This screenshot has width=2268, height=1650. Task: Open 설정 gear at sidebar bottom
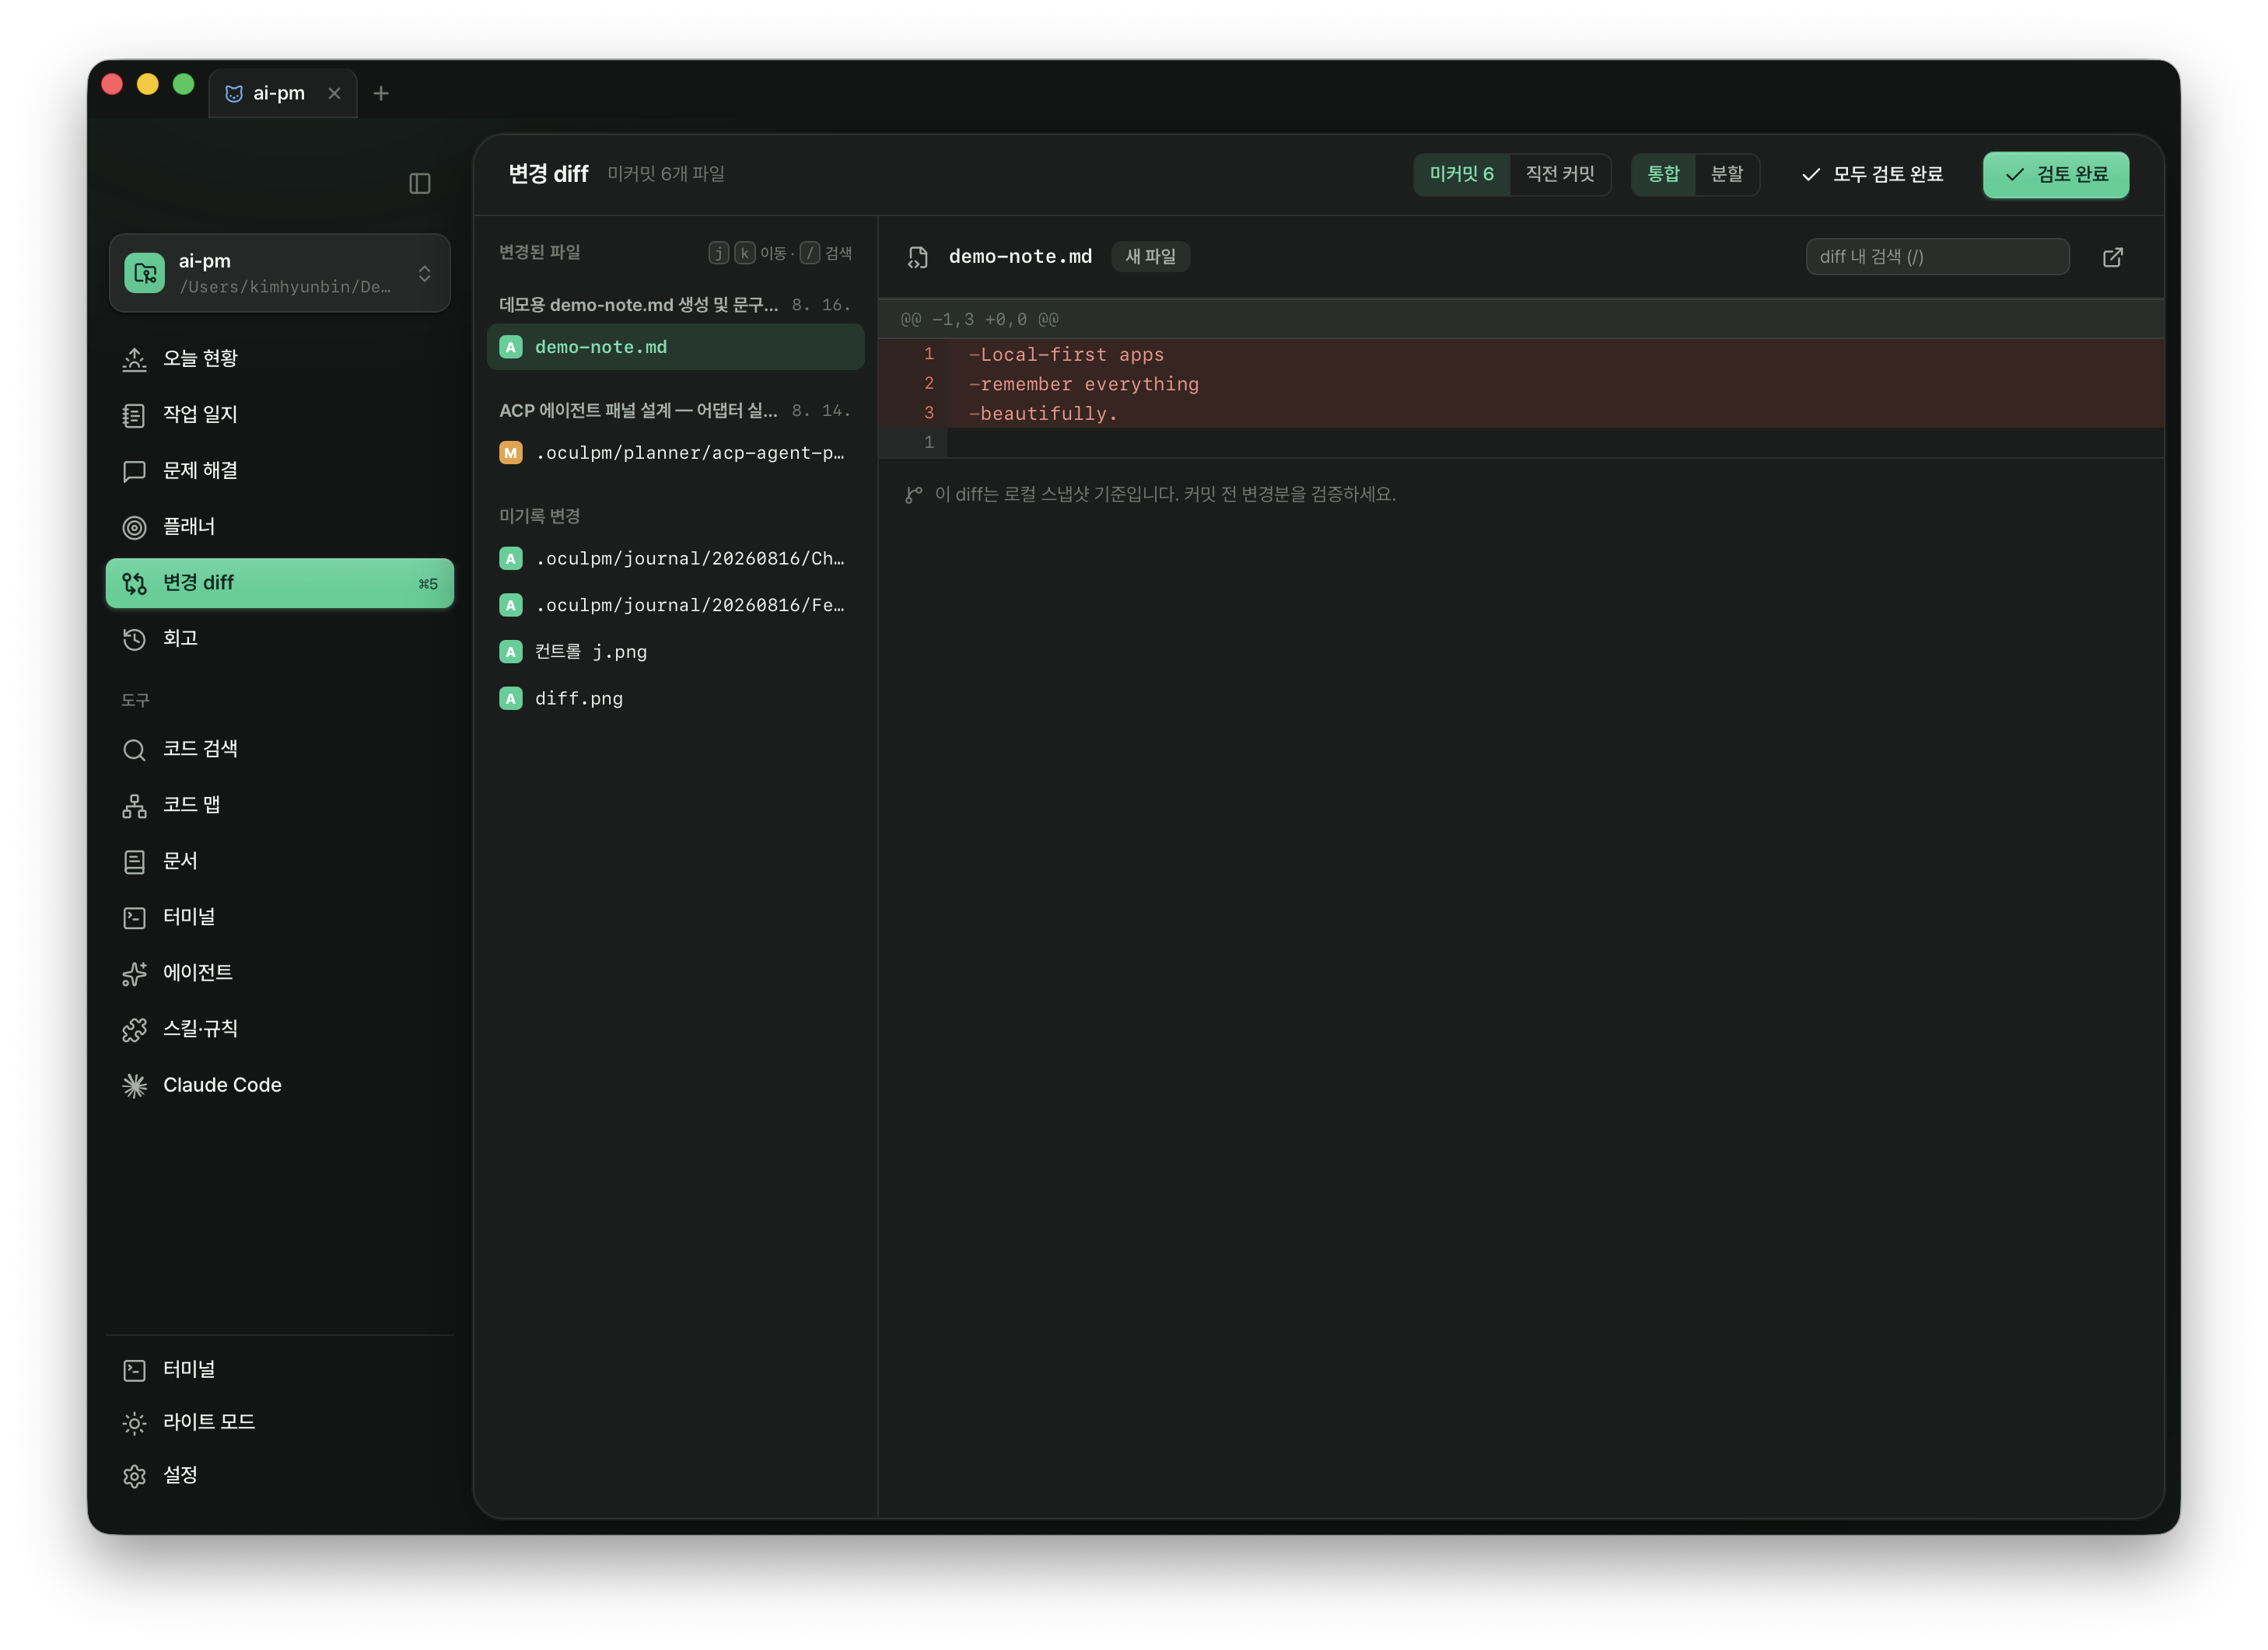pyautogui.click(x=279, y=1476)
